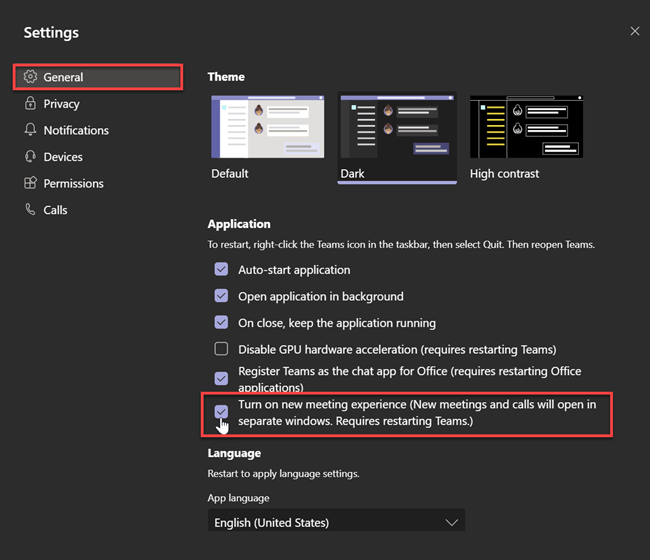Click the Calls phone icon

tap(30, 209)
